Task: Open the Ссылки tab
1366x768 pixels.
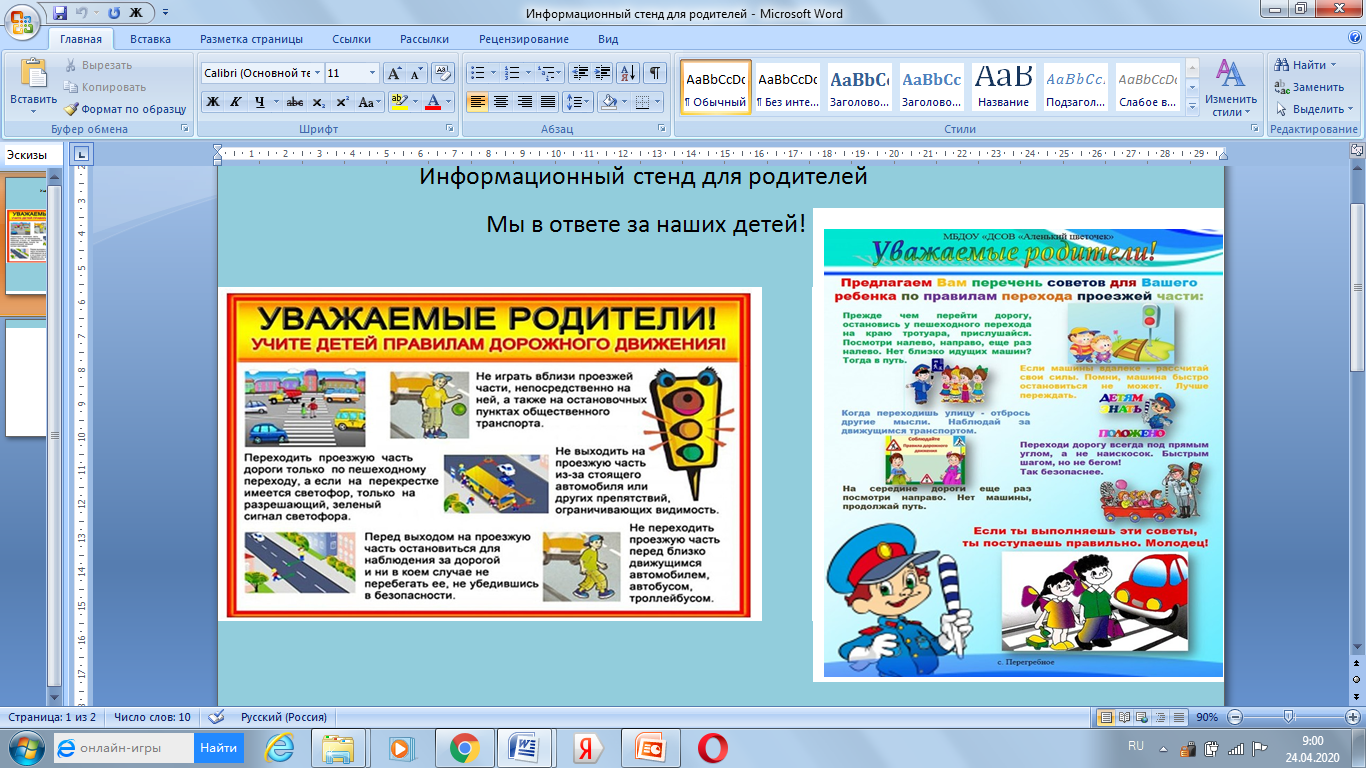Action: point(352,39)
